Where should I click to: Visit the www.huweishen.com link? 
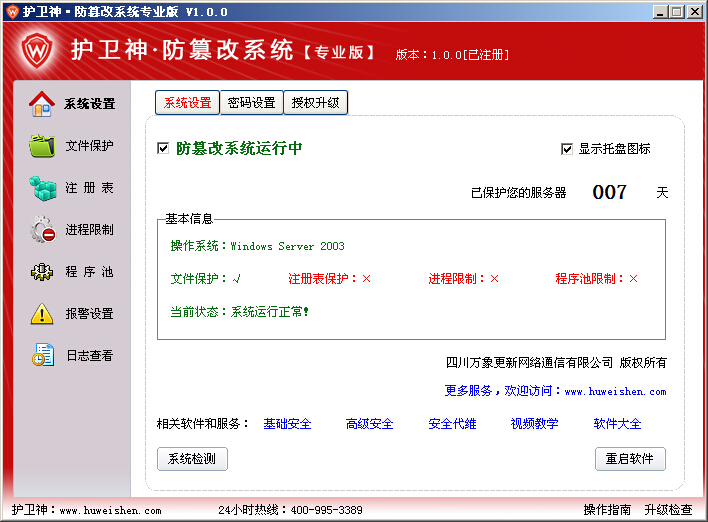click(x=615, y=391)
